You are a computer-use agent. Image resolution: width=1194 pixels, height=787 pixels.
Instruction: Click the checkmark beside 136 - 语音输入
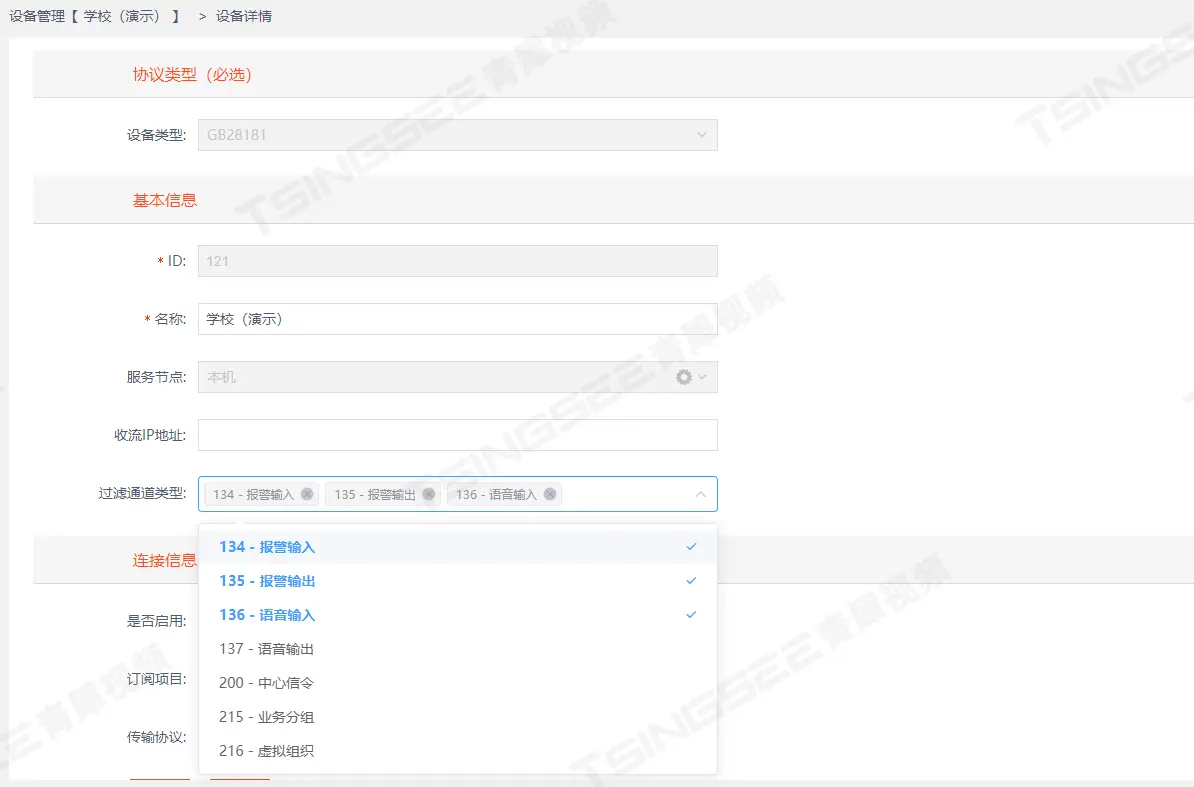click(691, 615)
